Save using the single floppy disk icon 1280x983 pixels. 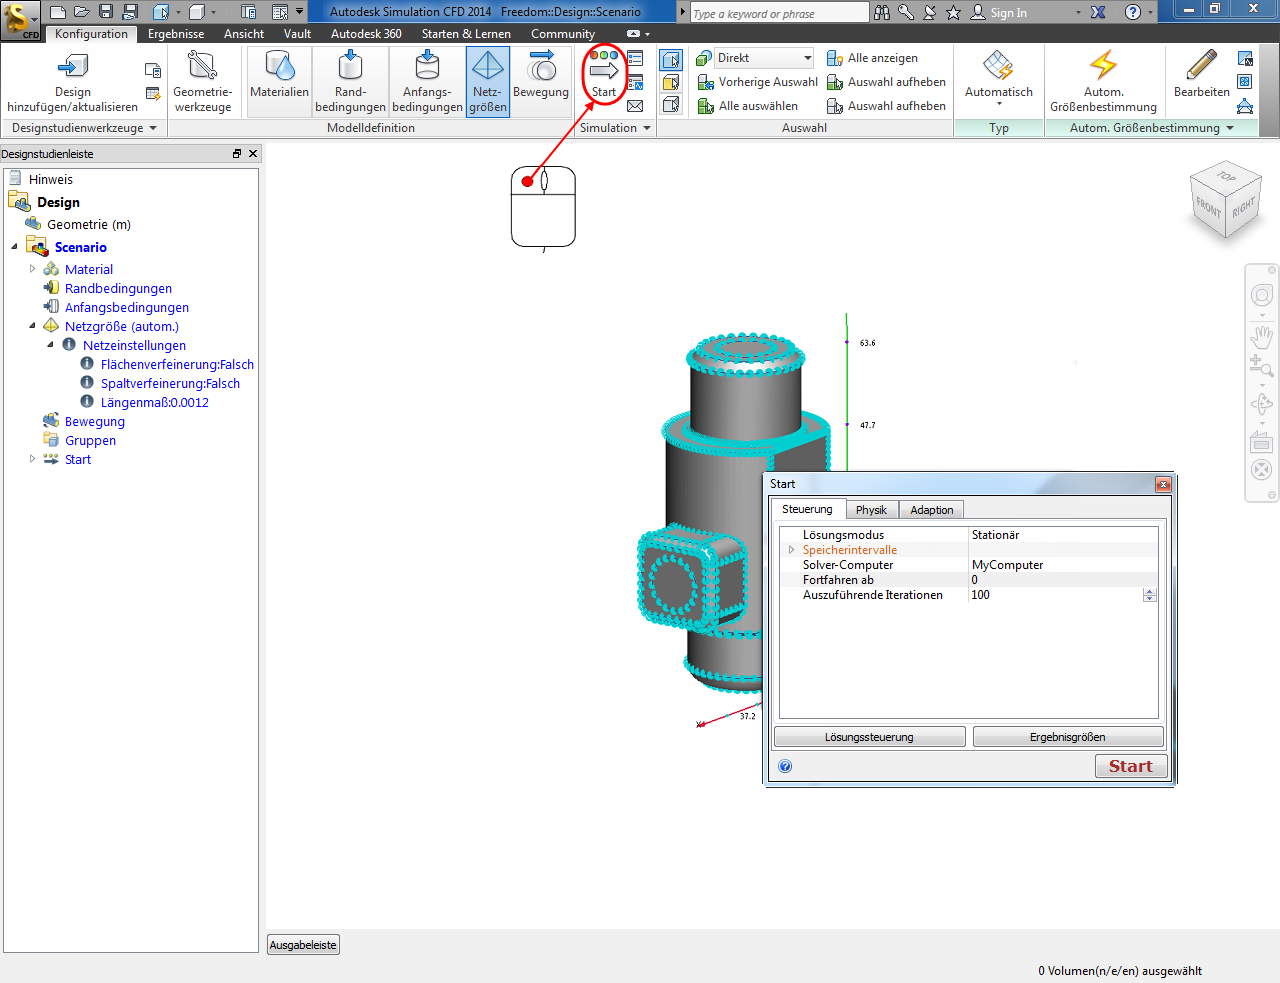pyautogui.click(x=106, y=12)
